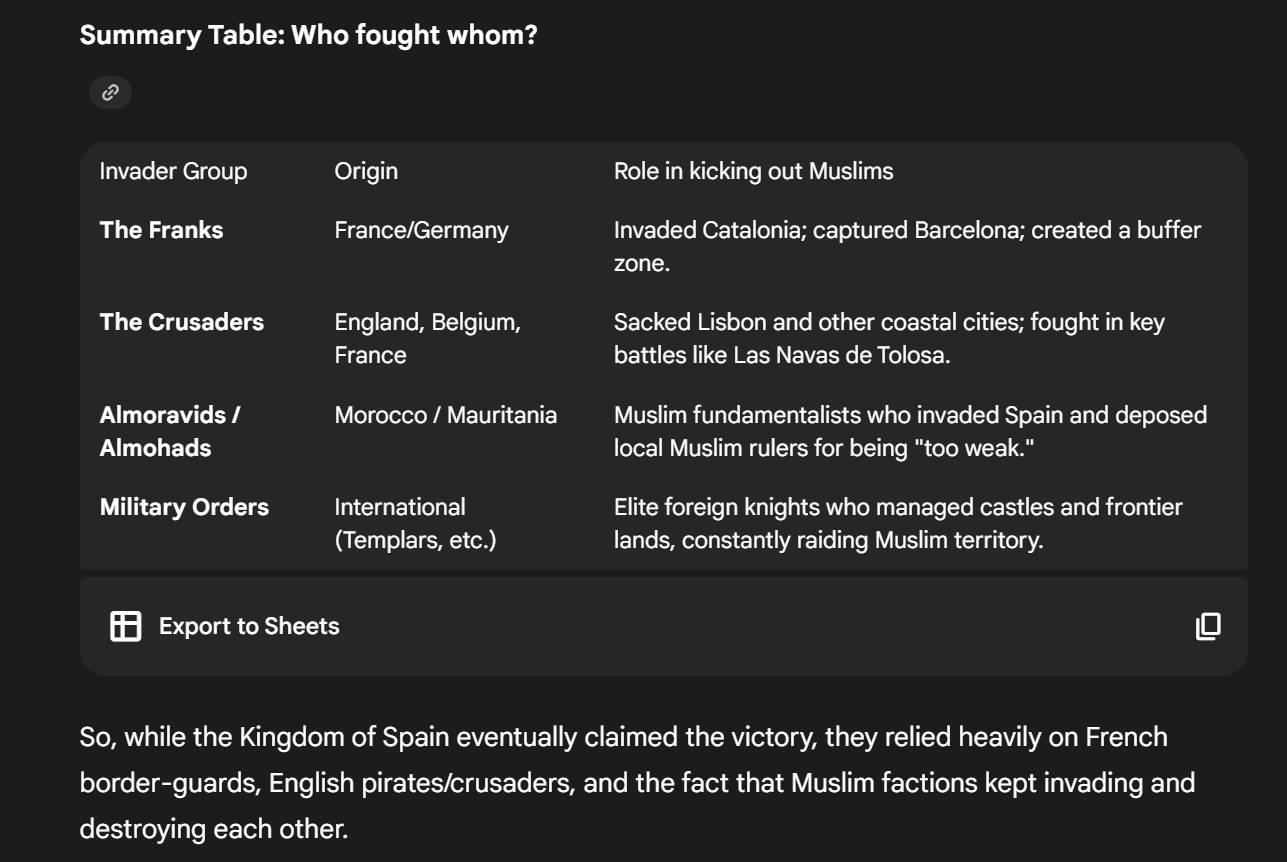
Task: Select The Franks row label
Action: [161, 230]
